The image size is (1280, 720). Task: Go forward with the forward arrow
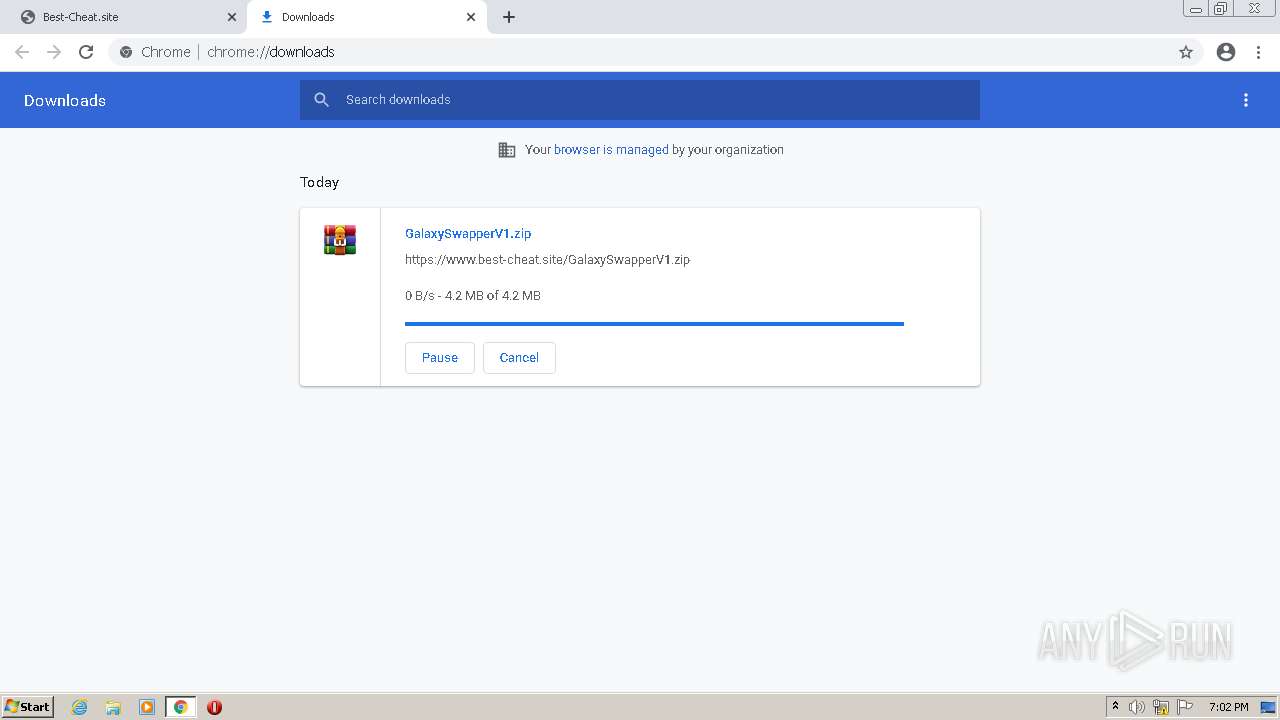pos(54,52)
